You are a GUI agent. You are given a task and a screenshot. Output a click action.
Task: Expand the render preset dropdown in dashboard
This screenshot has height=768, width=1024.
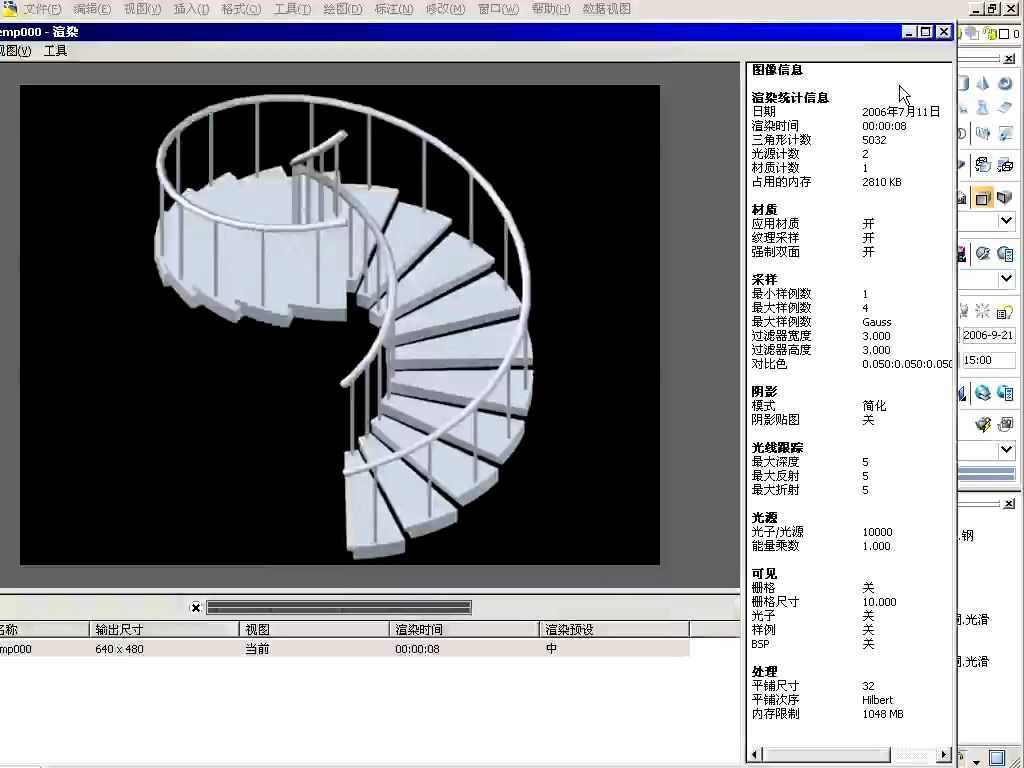(x=1006, y=449)
